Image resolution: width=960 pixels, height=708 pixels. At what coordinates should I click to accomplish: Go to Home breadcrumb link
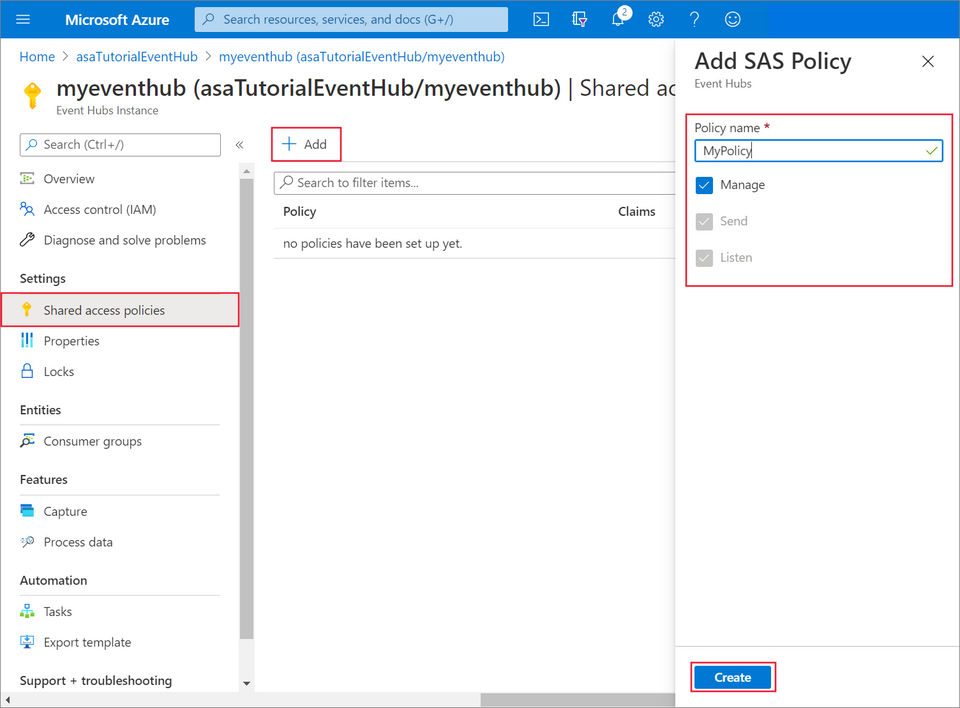click(37, 56)
